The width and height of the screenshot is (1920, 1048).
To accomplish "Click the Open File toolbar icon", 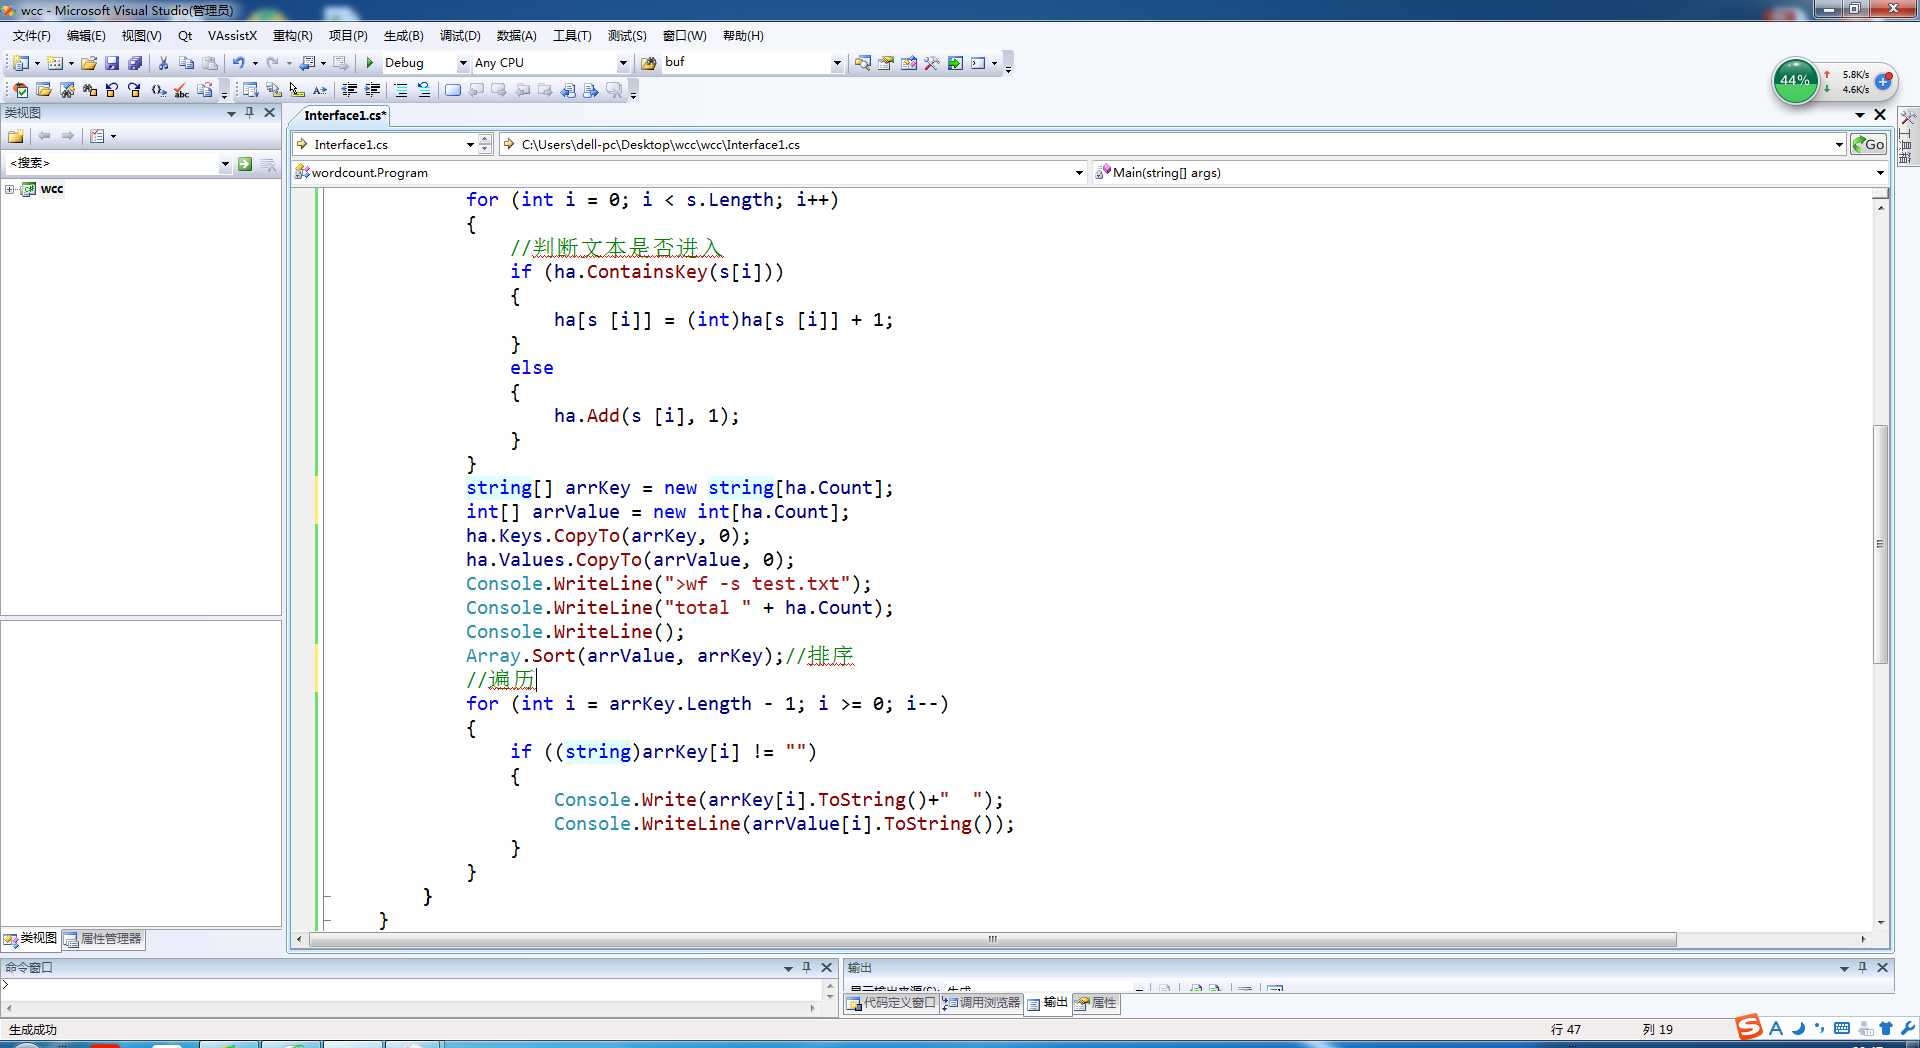I will point(89,63).
